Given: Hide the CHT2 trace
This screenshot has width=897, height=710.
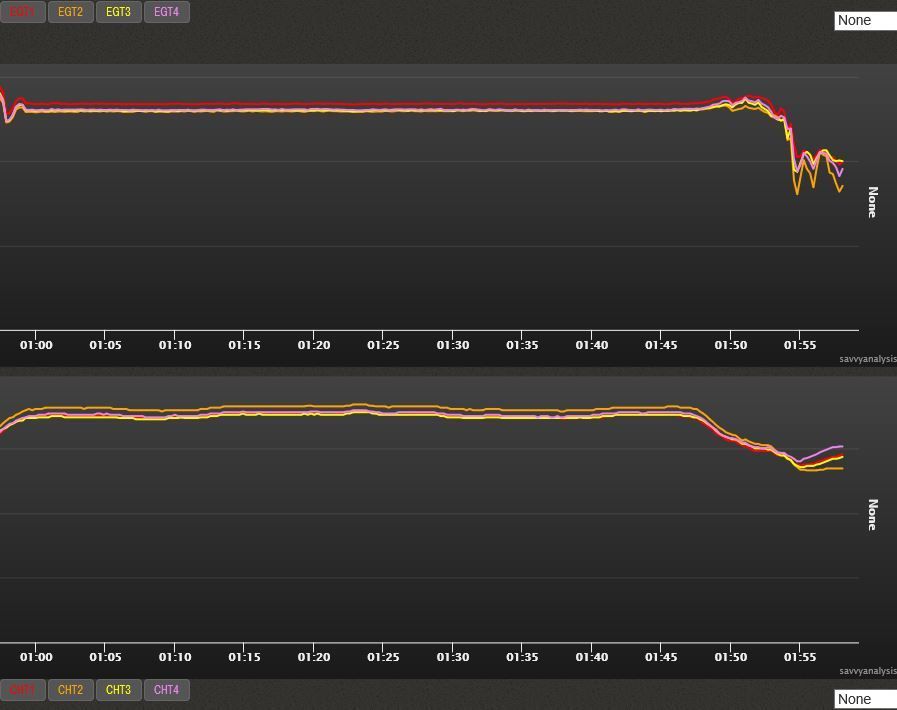Looking at the screenshot, I should pyautogui.click(x=70, y=690).
